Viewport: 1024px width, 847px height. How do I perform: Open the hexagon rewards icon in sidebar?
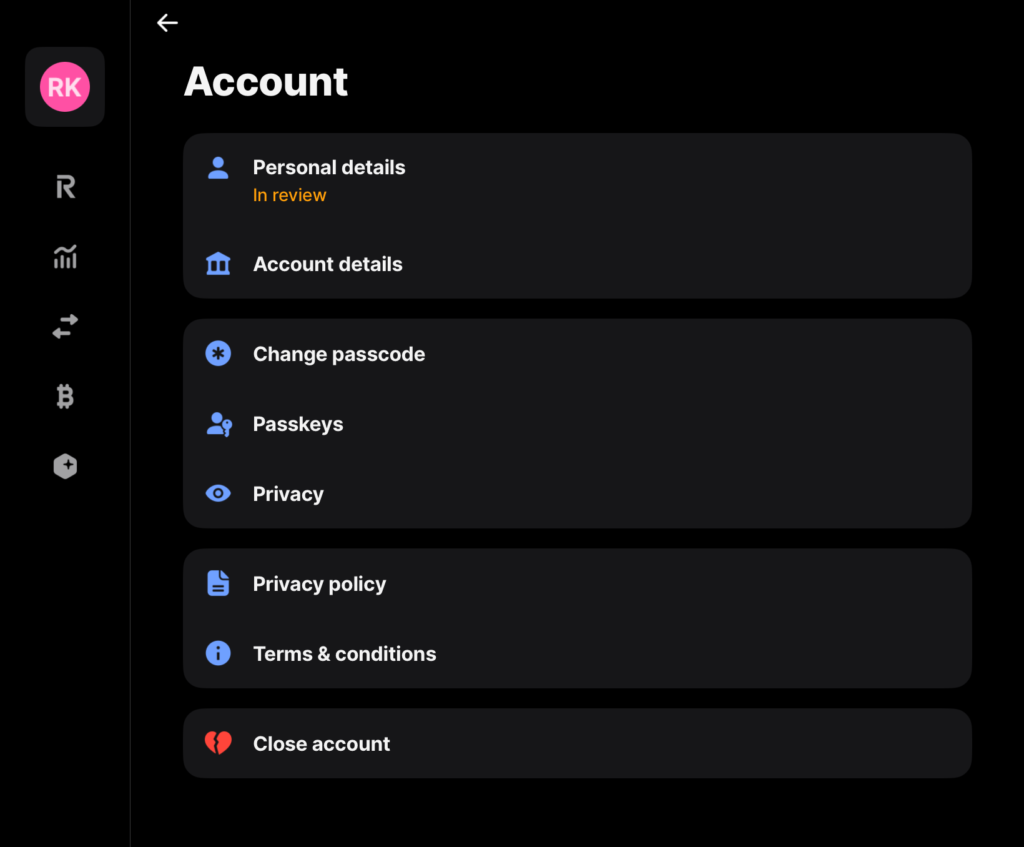pyautogui.click(x=64, y=466)
